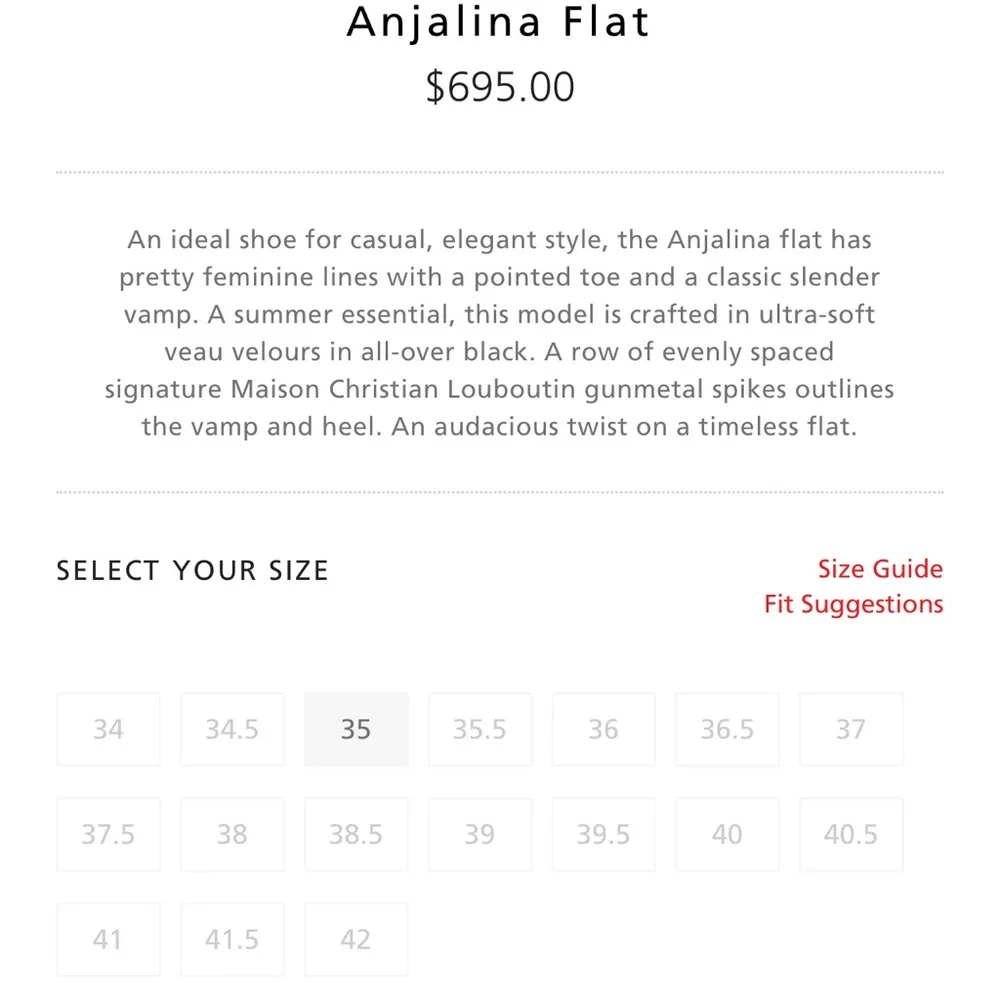Select size 41.5 box
Viewport: 1000px width, 1000px height.
[232, 940]
